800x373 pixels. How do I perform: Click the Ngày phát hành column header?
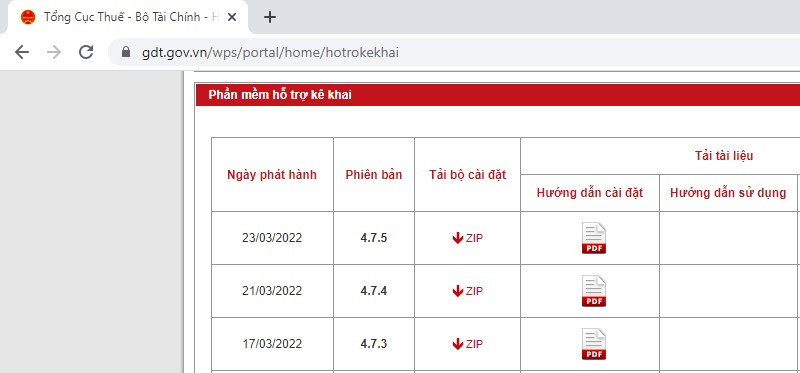272,175
